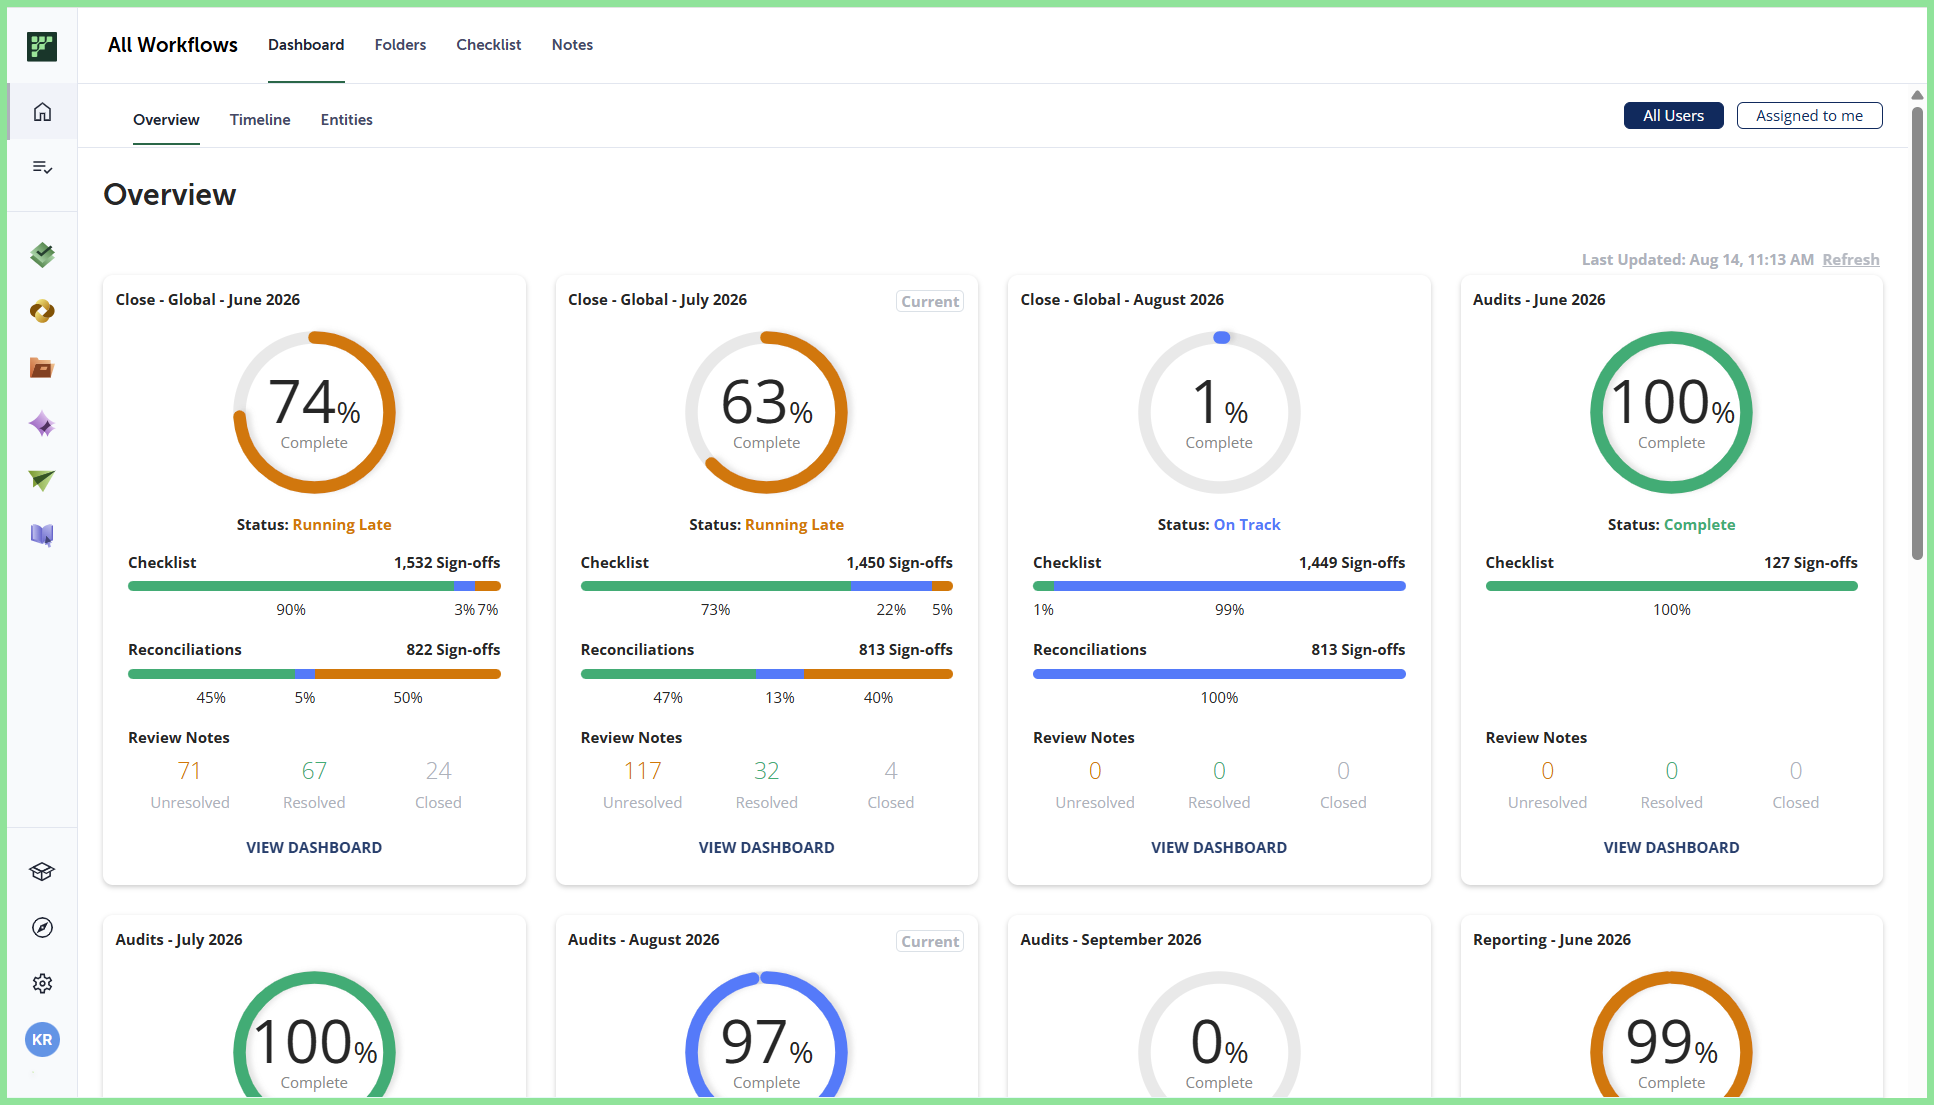This screenshot has height=1105, width=1934.
Task: Click the green app logo in the sidebar
Action: [42, 46]
